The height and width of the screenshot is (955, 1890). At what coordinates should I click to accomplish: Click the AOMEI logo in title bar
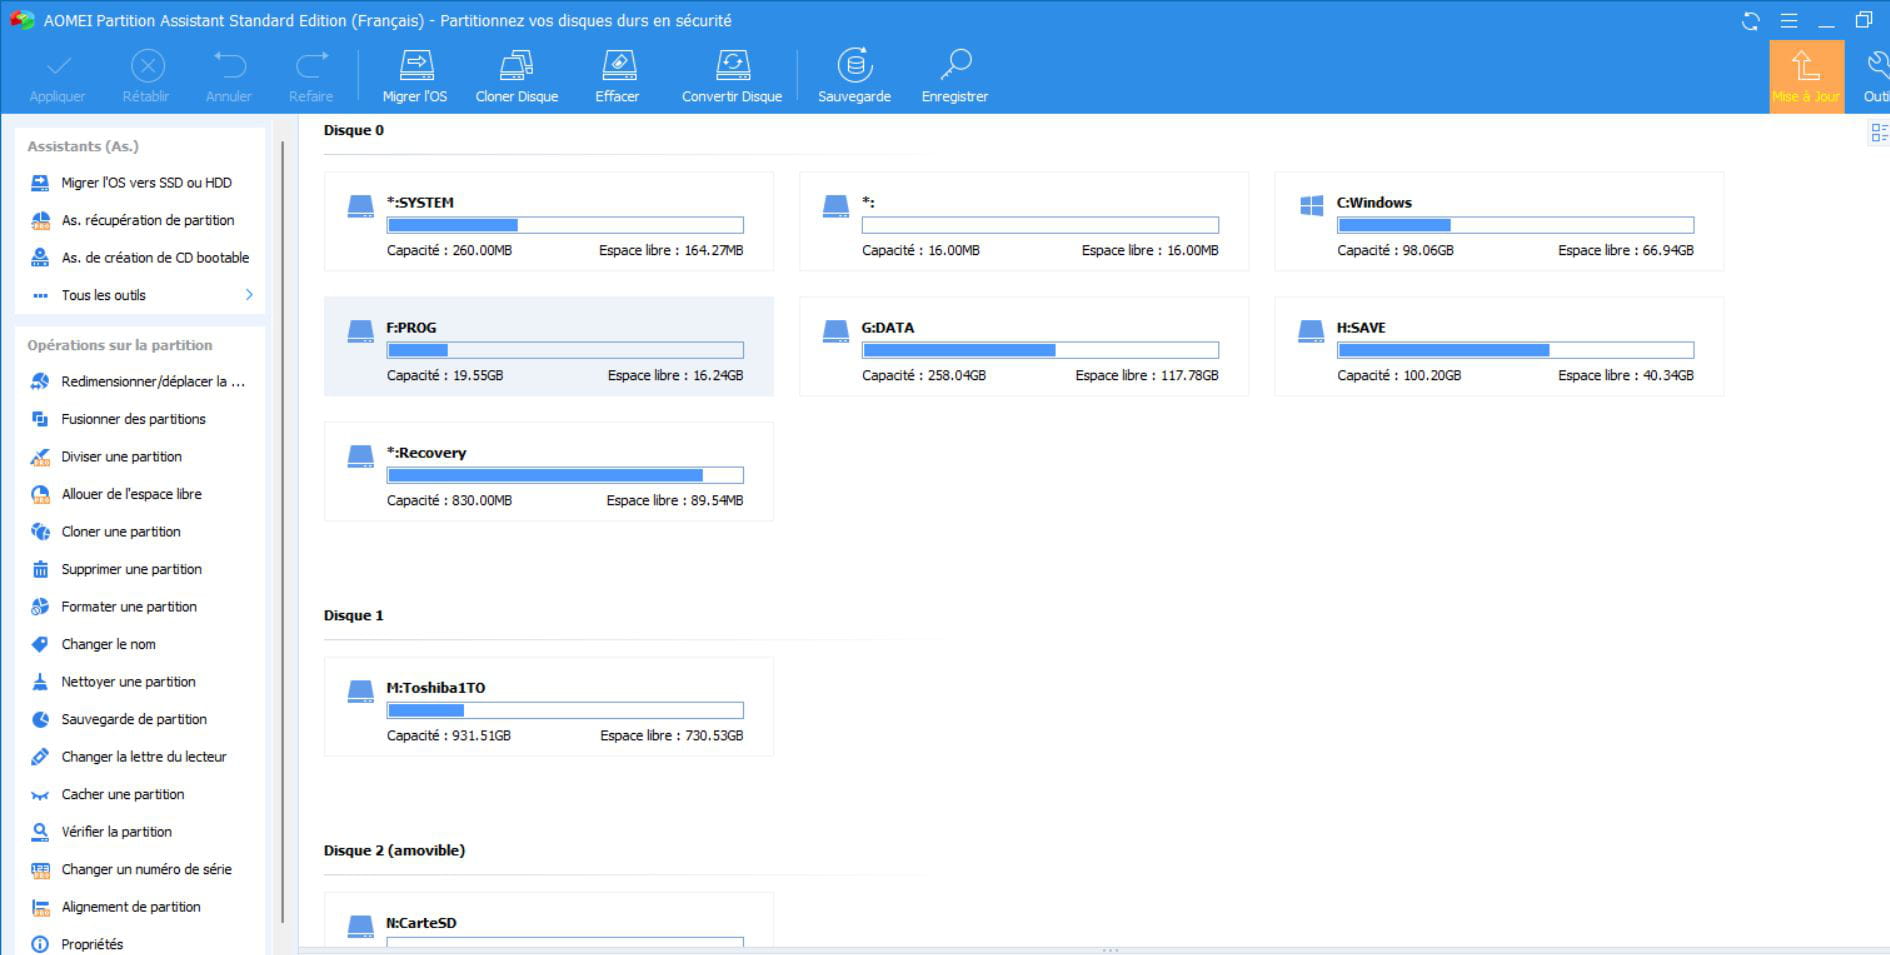[22, 20]
